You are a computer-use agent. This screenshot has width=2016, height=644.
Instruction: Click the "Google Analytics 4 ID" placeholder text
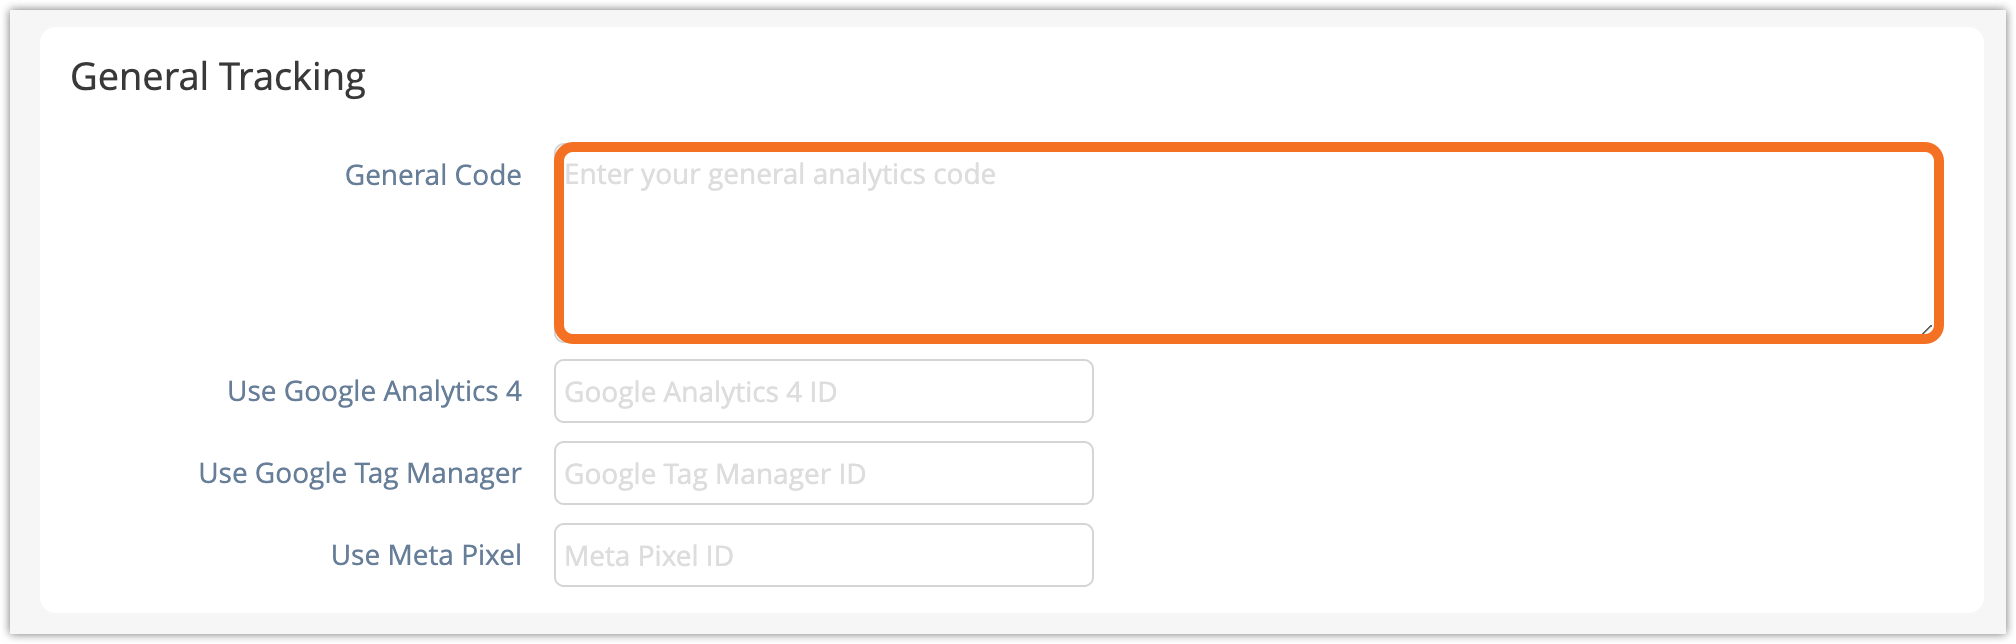coord(700,392)
